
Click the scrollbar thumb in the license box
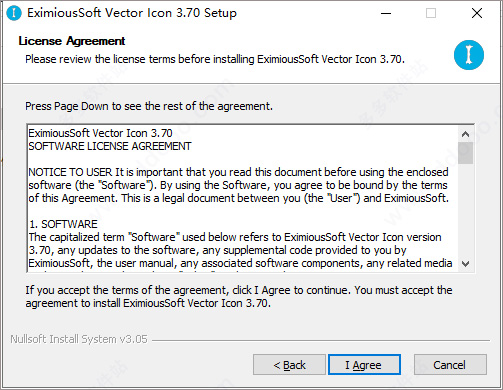(x=466, y=153)
